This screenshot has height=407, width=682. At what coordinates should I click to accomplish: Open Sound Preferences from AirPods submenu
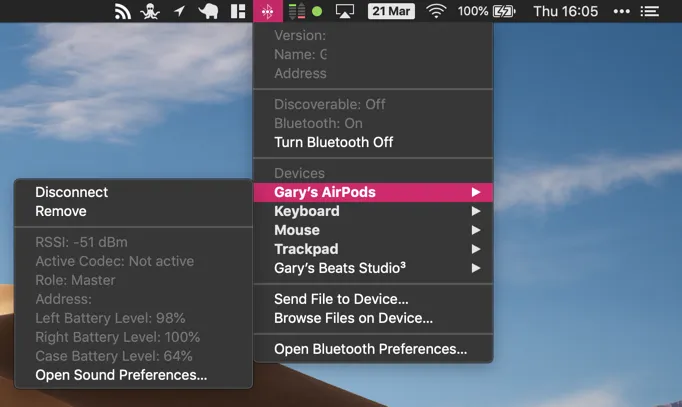tap(121, 375)
